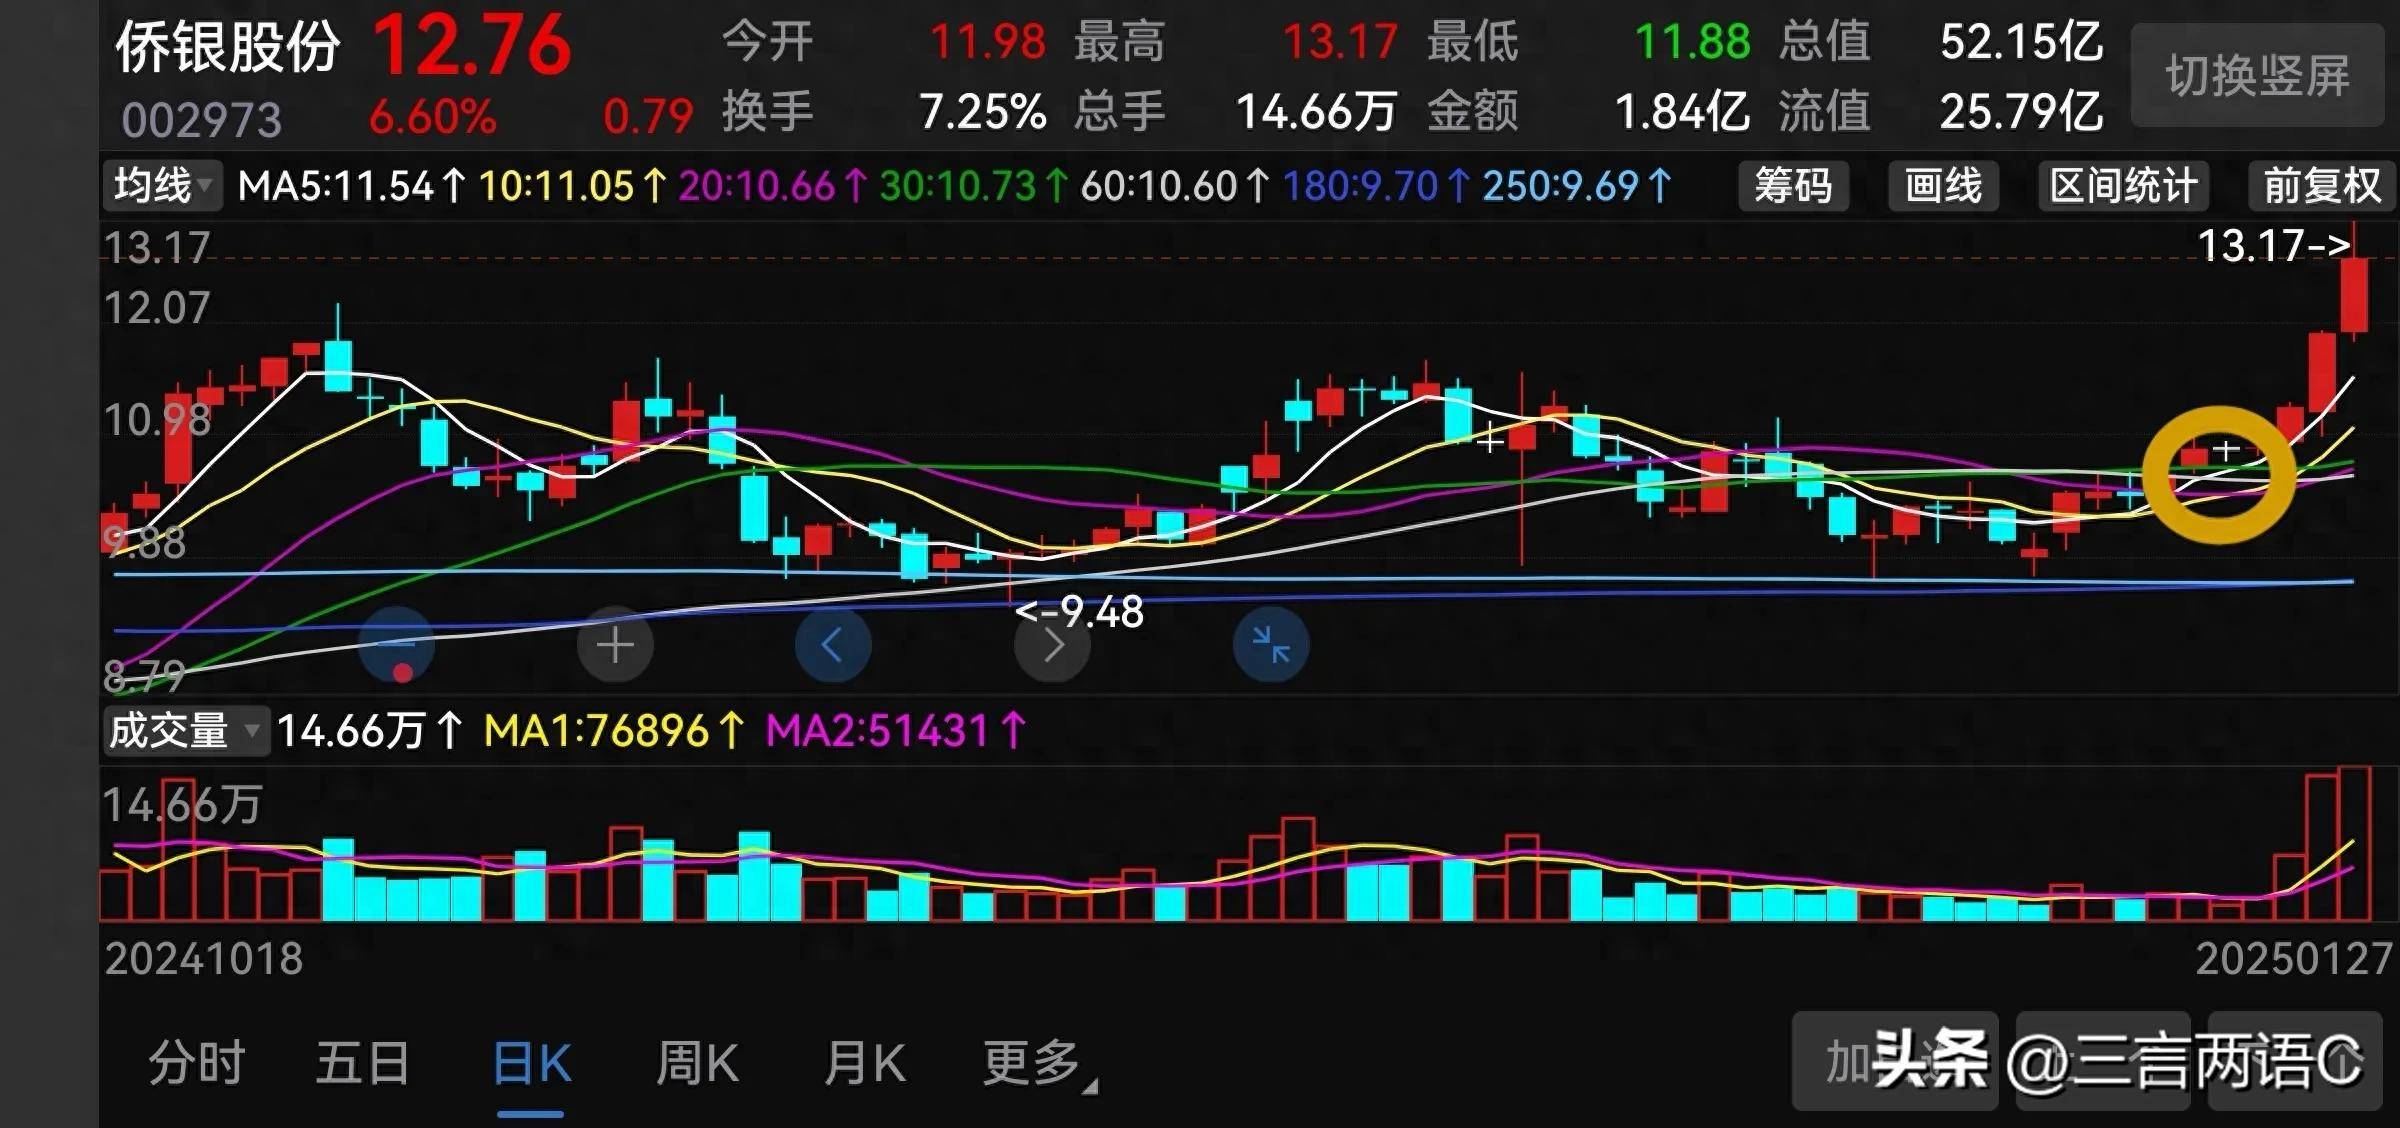Open the 成交量 indicator dropdown
The image size is (2400, 1128).
185,731
